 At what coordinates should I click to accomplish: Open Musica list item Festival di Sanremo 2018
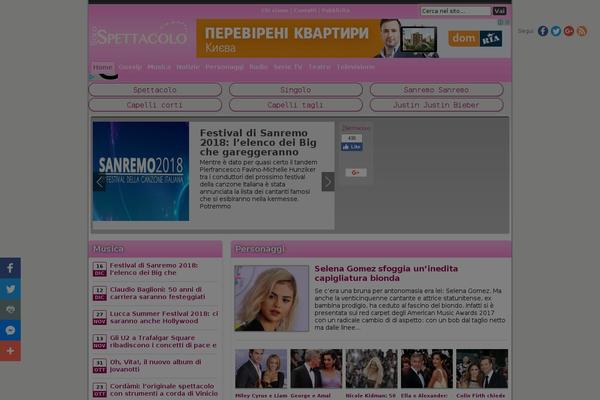point(154,269)
